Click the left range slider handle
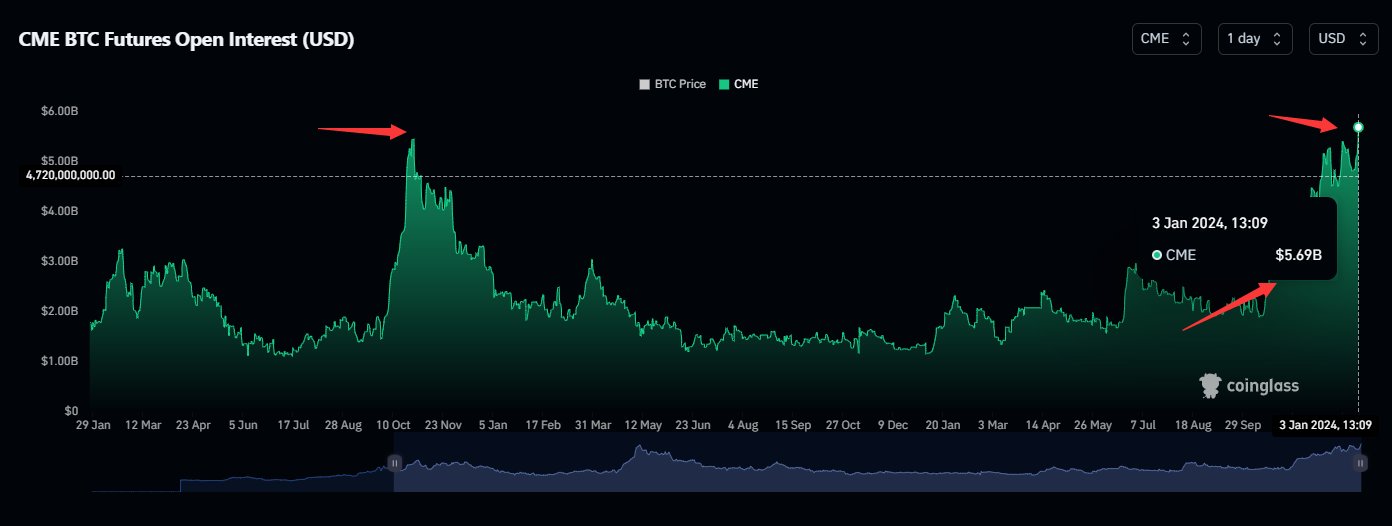This screenshot has height=526, width=1392. pos(394,463)
